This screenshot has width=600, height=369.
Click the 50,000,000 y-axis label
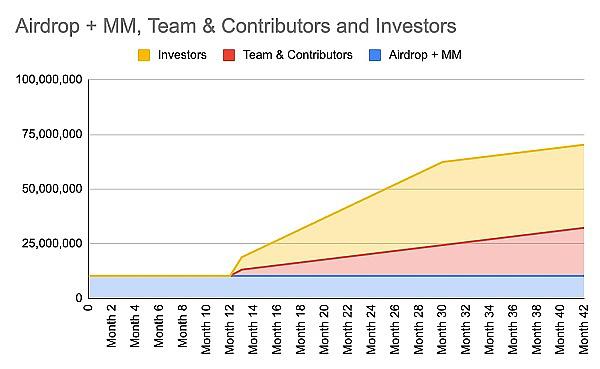tap(52, 189)
